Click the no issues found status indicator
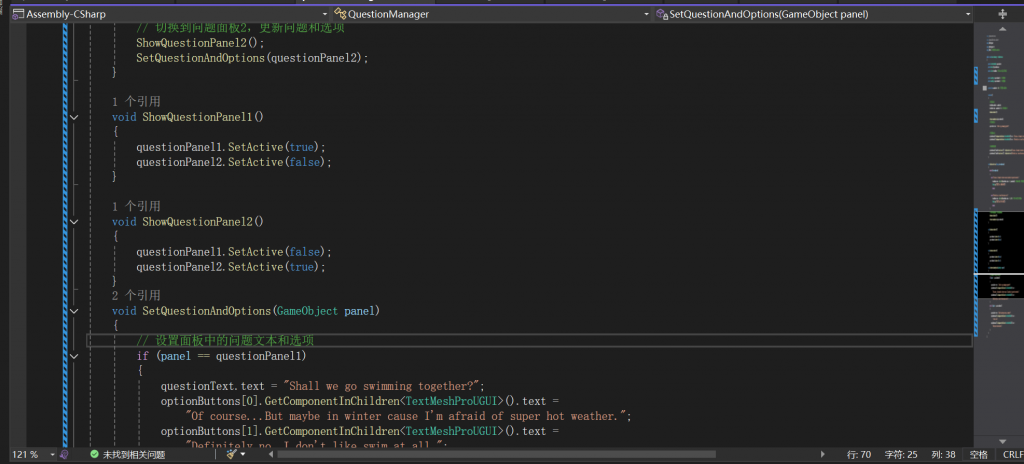 (x=127, y=454)
